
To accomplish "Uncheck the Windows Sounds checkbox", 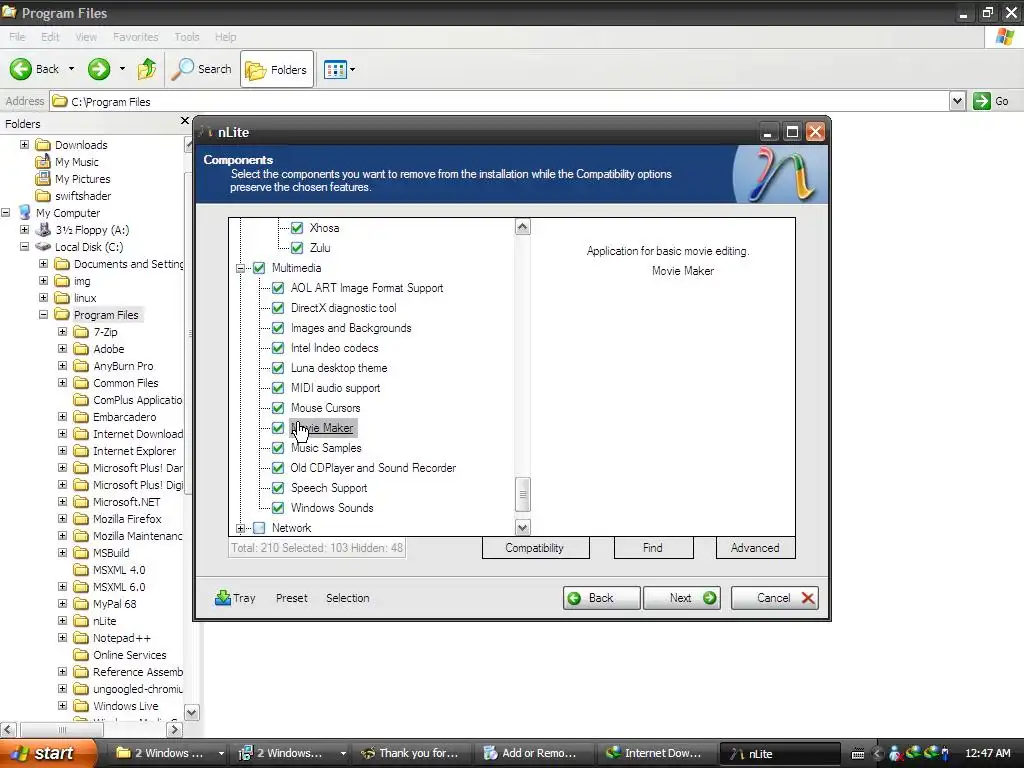I will point(278,507).
